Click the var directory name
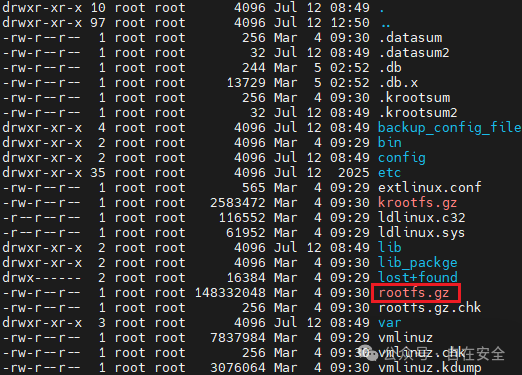 pos(389,323)
